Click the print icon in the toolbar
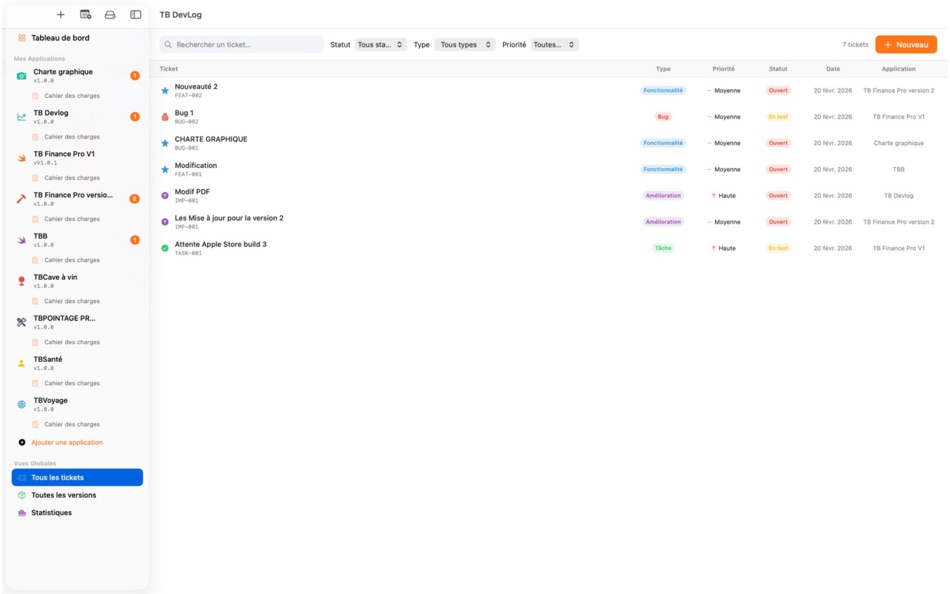950x594 pixels. [x=109, y=14]
